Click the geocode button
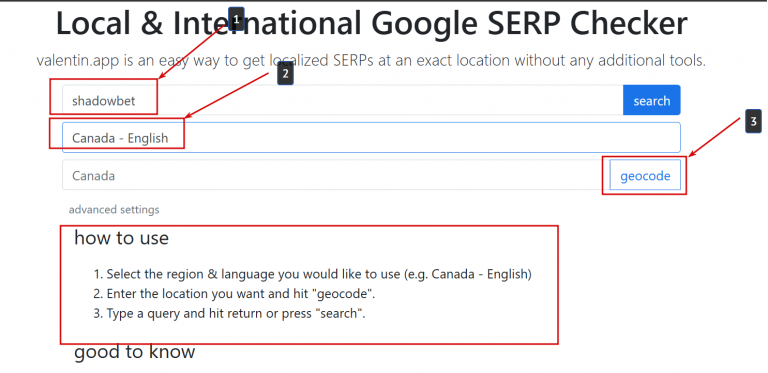The image size is (768, 373). (645, 175)
